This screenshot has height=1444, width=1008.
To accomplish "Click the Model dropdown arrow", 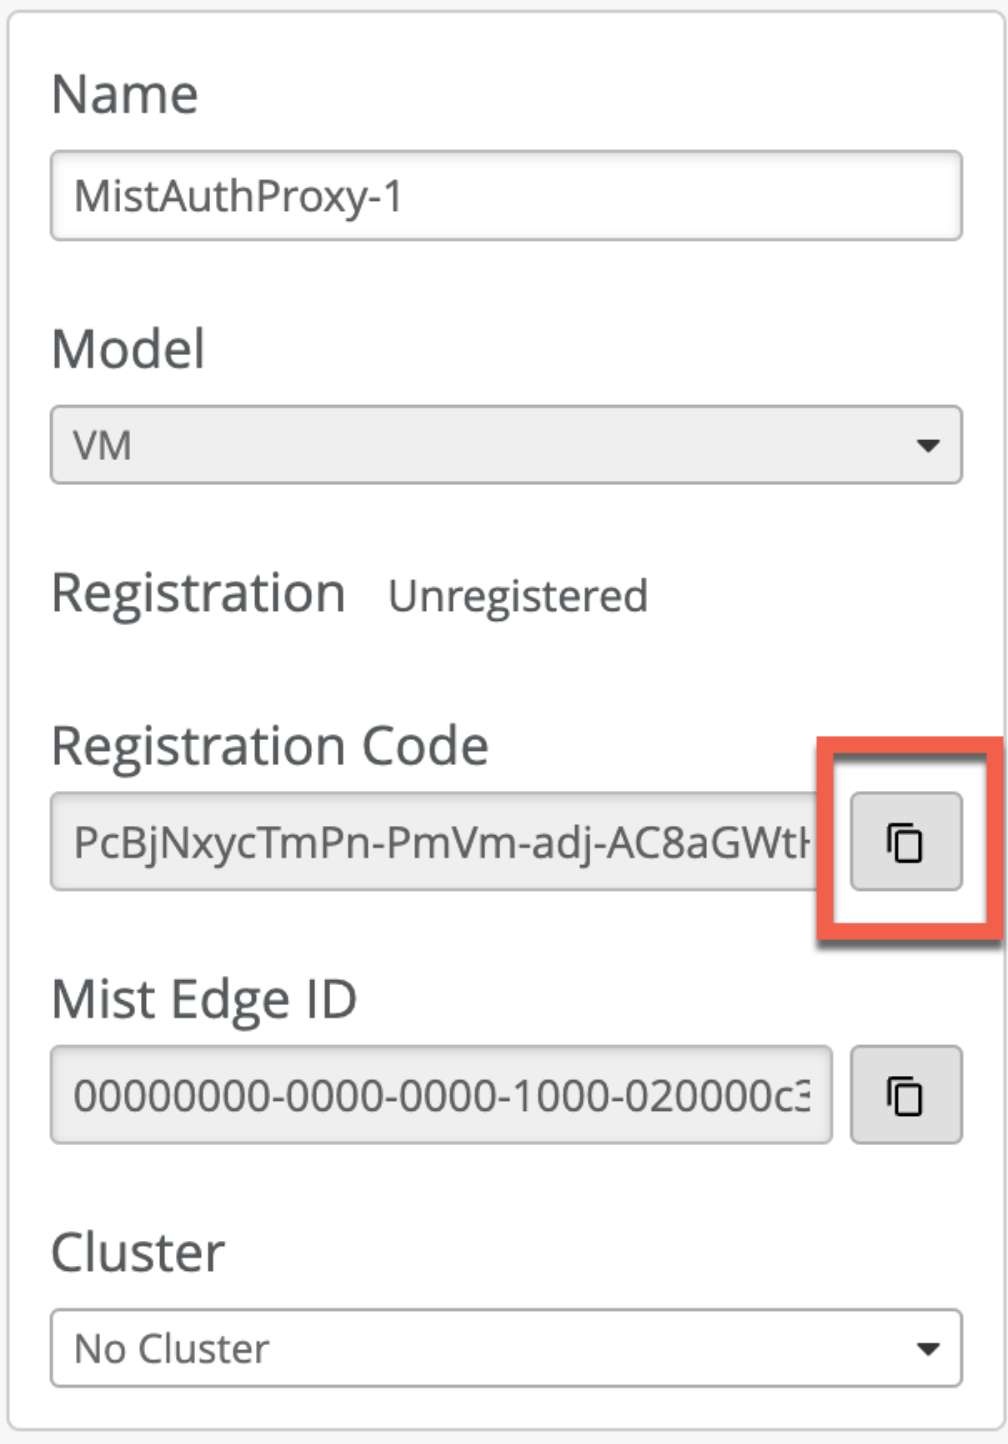I will click(x=928, y=445).
